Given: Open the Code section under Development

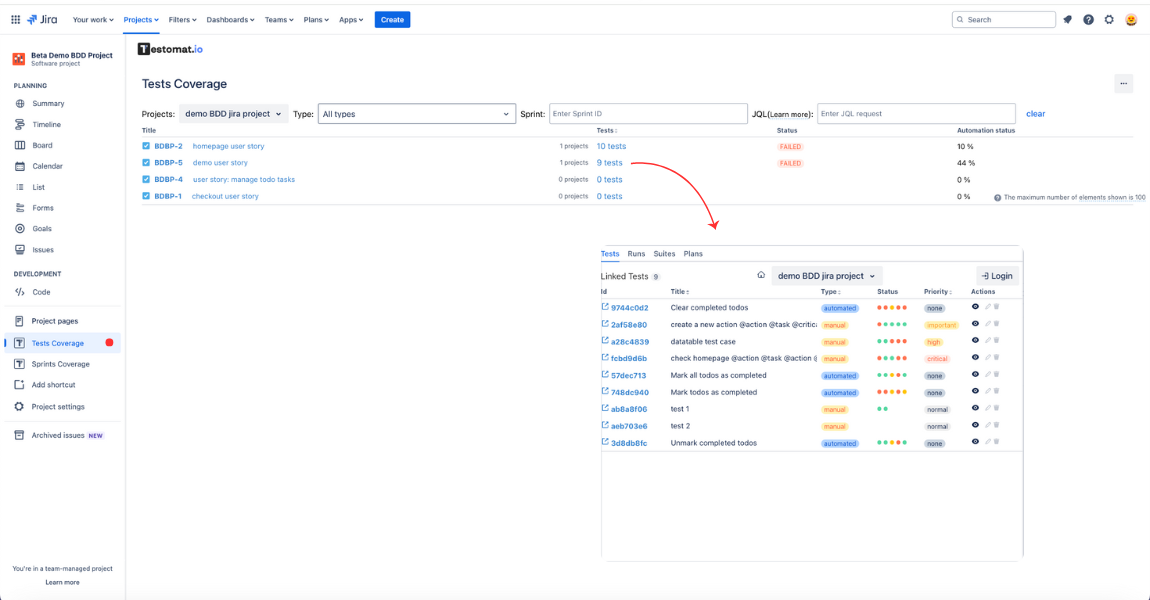Looking at the screenshot, I should tap(41, 292).
